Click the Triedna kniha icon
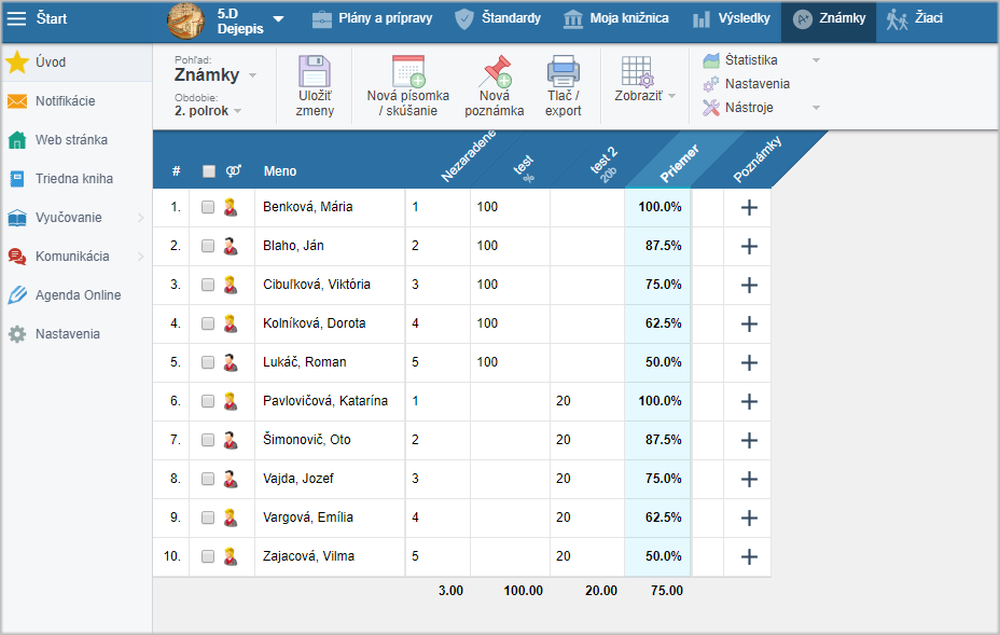Viewport: 1000px width, 635px height. point(17,179)
